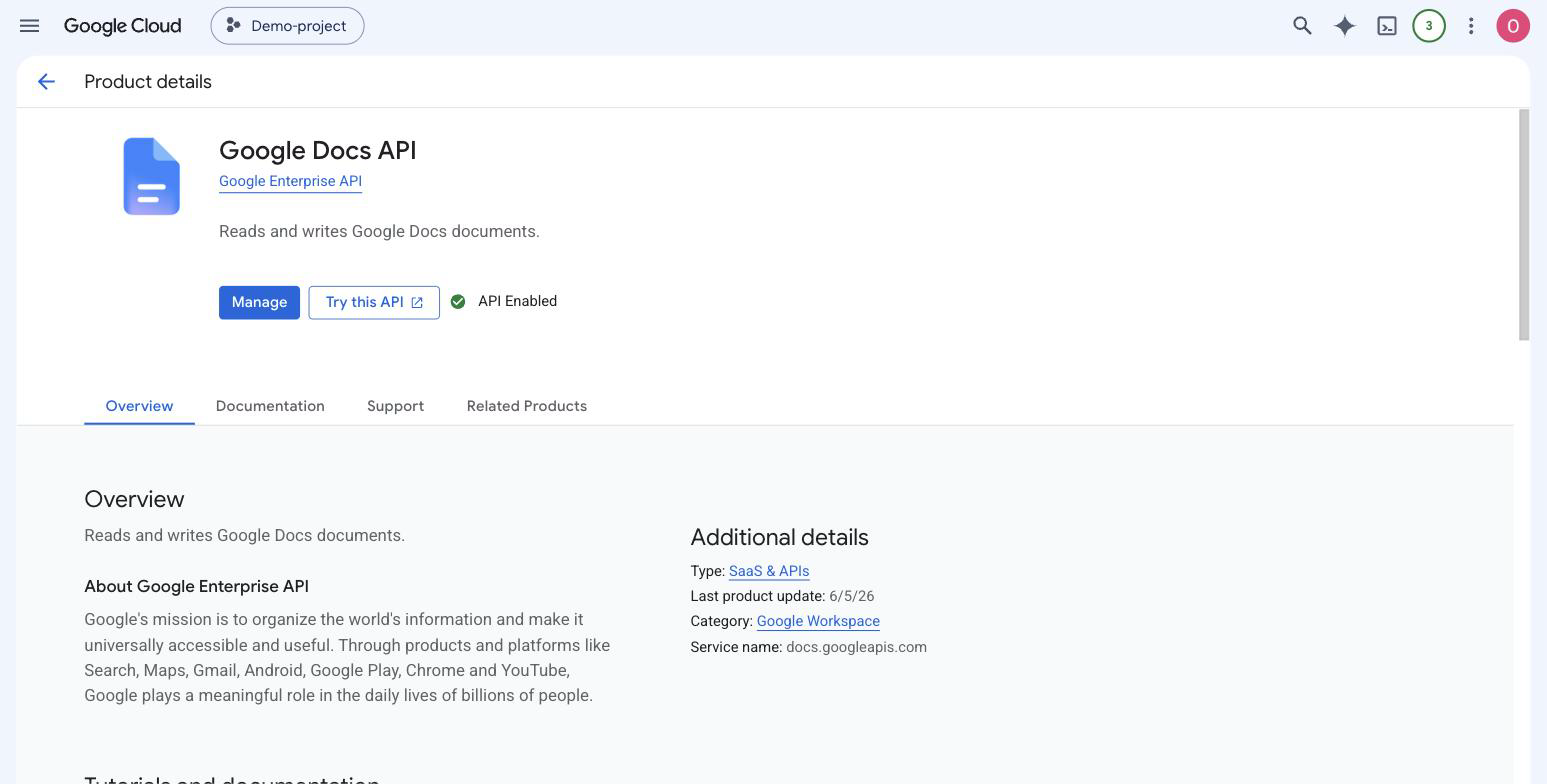1547x784 pixels.
Task: Follow the SaaS & APIs type link
Action: [x=769, y=571]
